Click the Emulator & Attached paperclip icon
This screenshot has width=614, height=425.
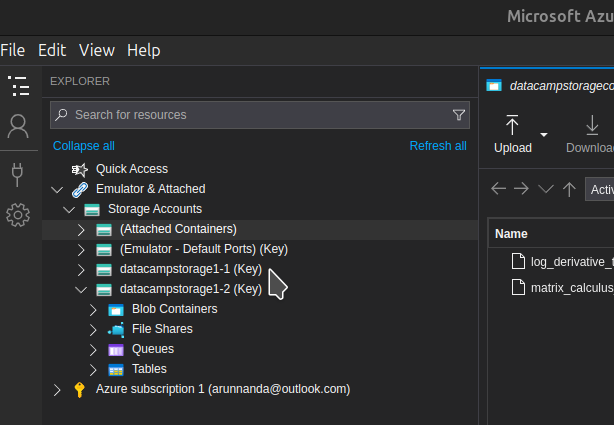[x=80, y=190]
